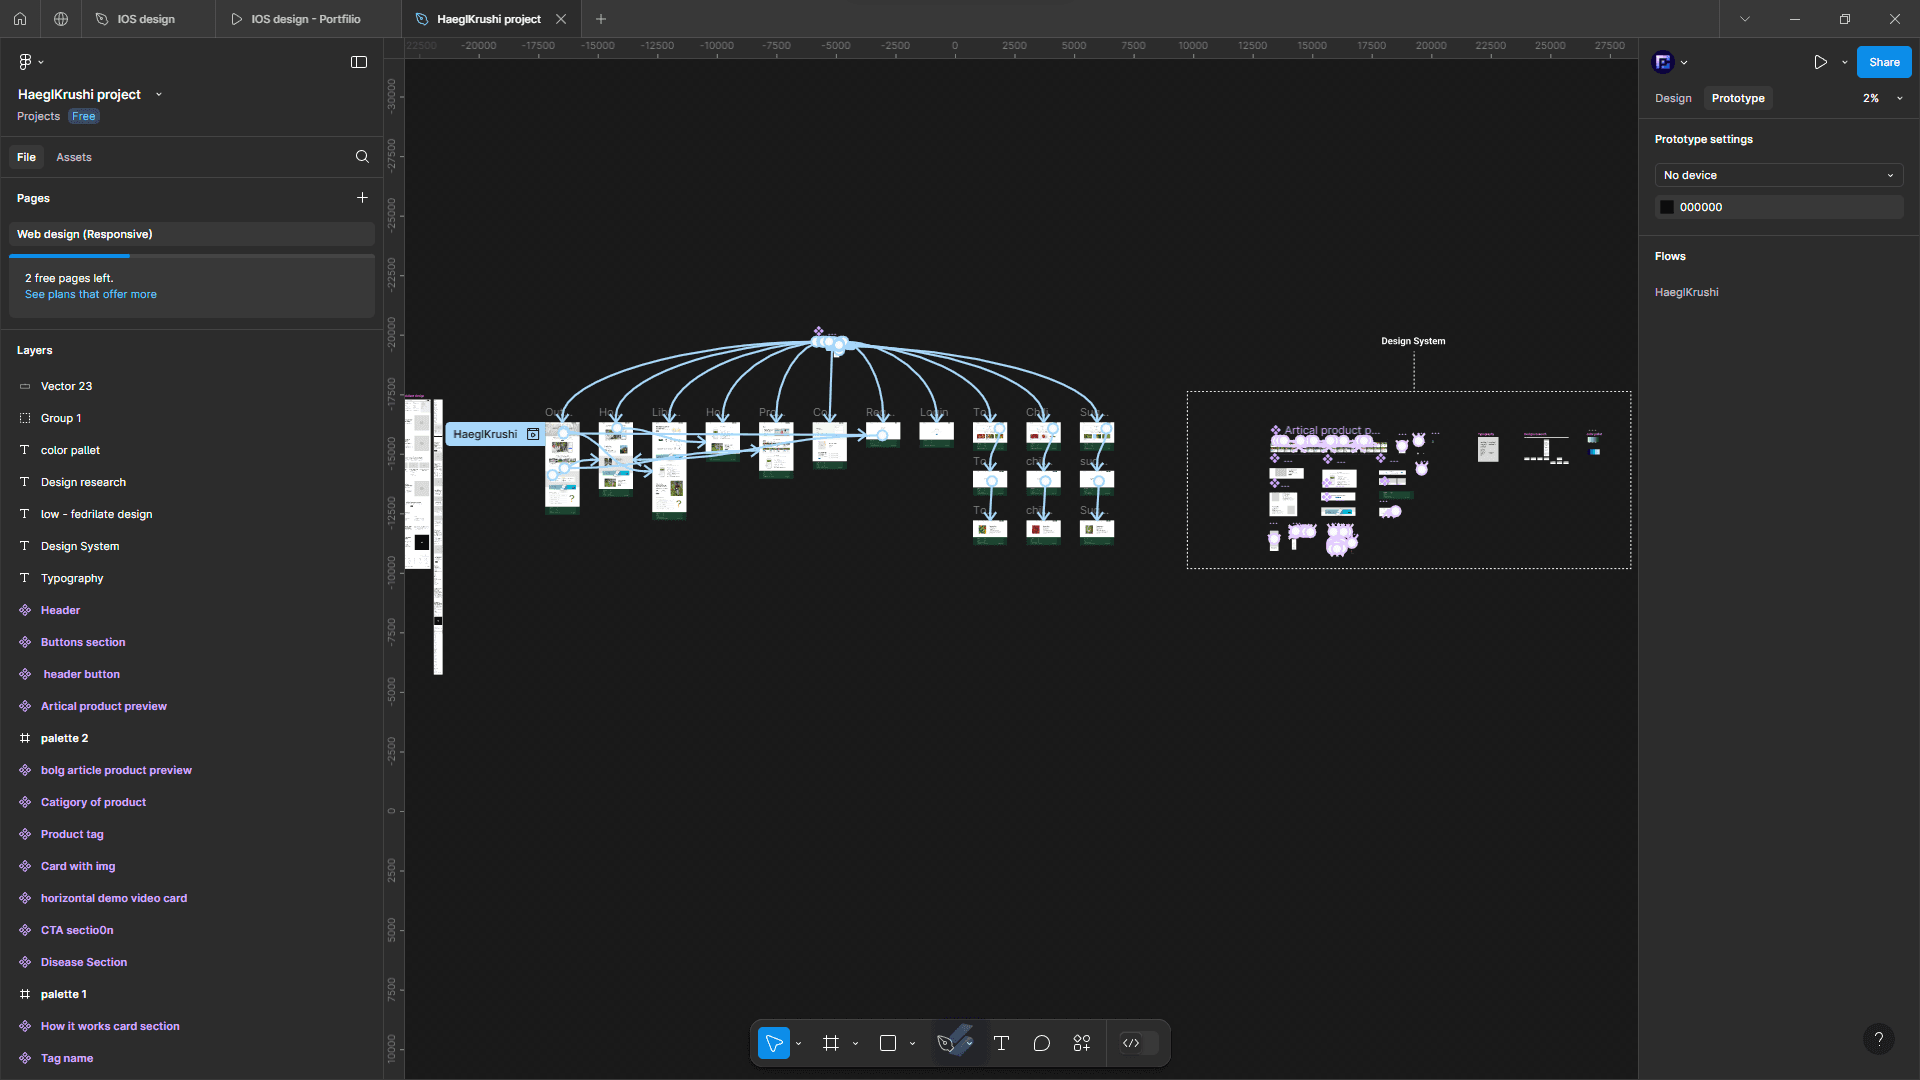Select the Text tool
Viewport: 1920px width, 1080px height.
(1001, 1043)
